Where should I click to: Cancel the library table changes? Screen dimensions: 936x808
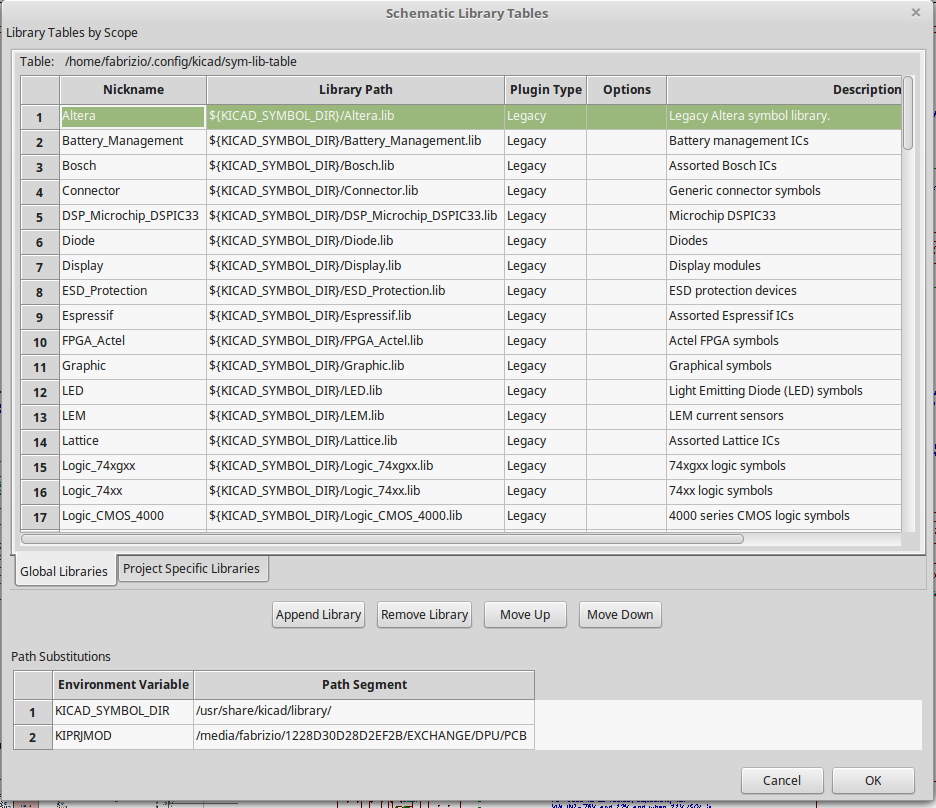coord(782,780)
